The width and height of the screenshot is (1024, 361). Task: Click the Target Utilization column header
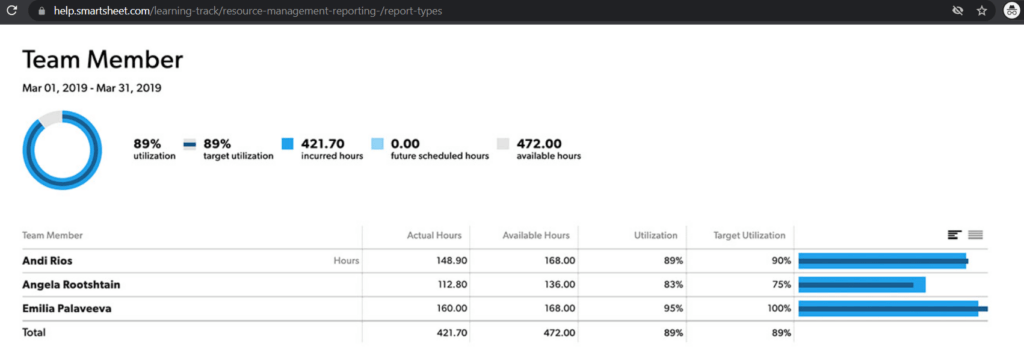coord(749,235)
